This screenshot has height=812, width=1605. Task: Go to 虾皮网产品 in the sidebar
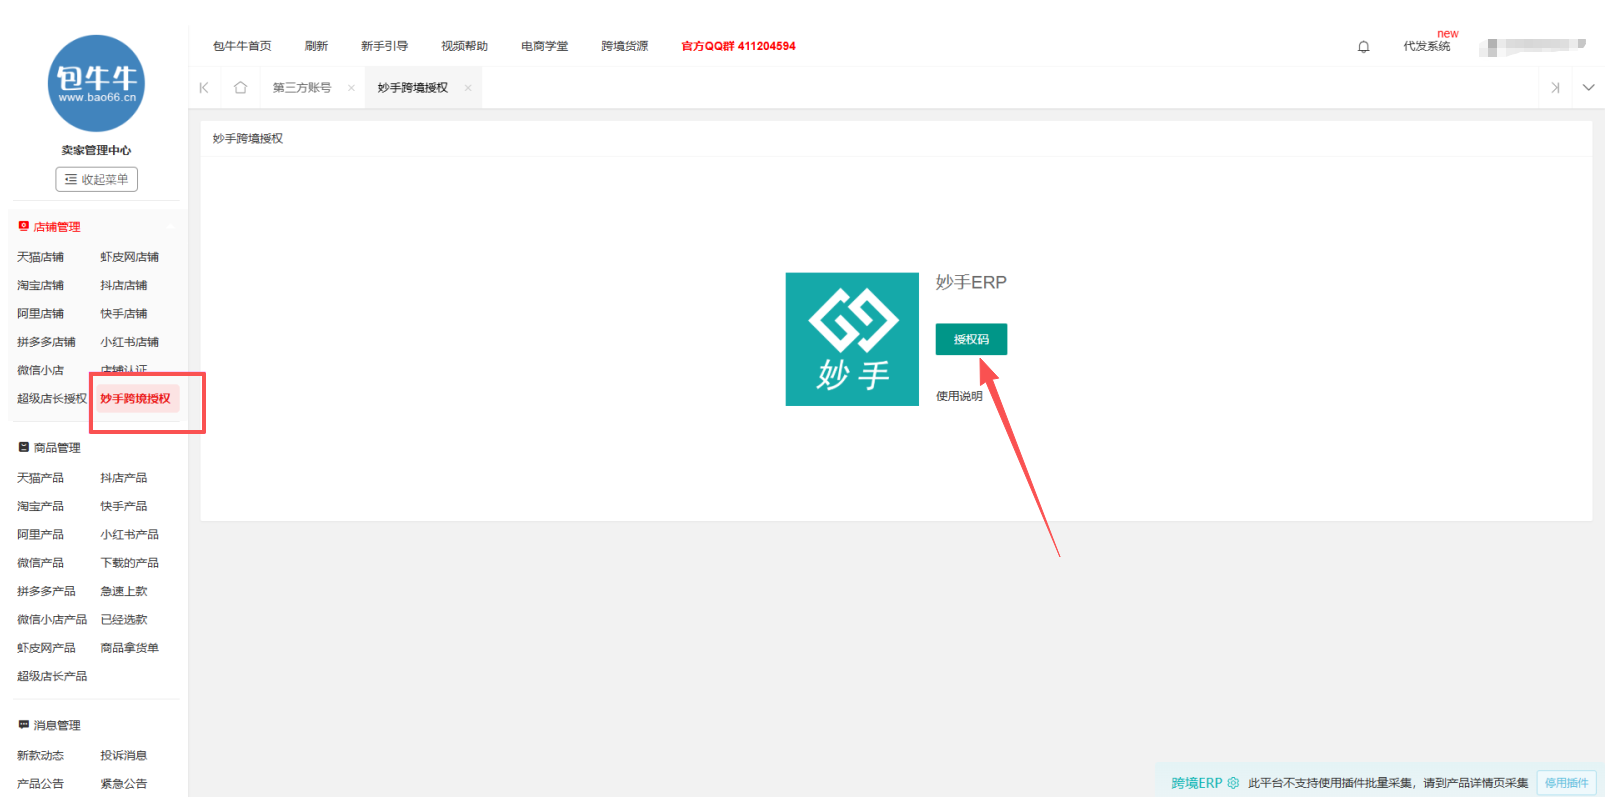pos(46,648)
